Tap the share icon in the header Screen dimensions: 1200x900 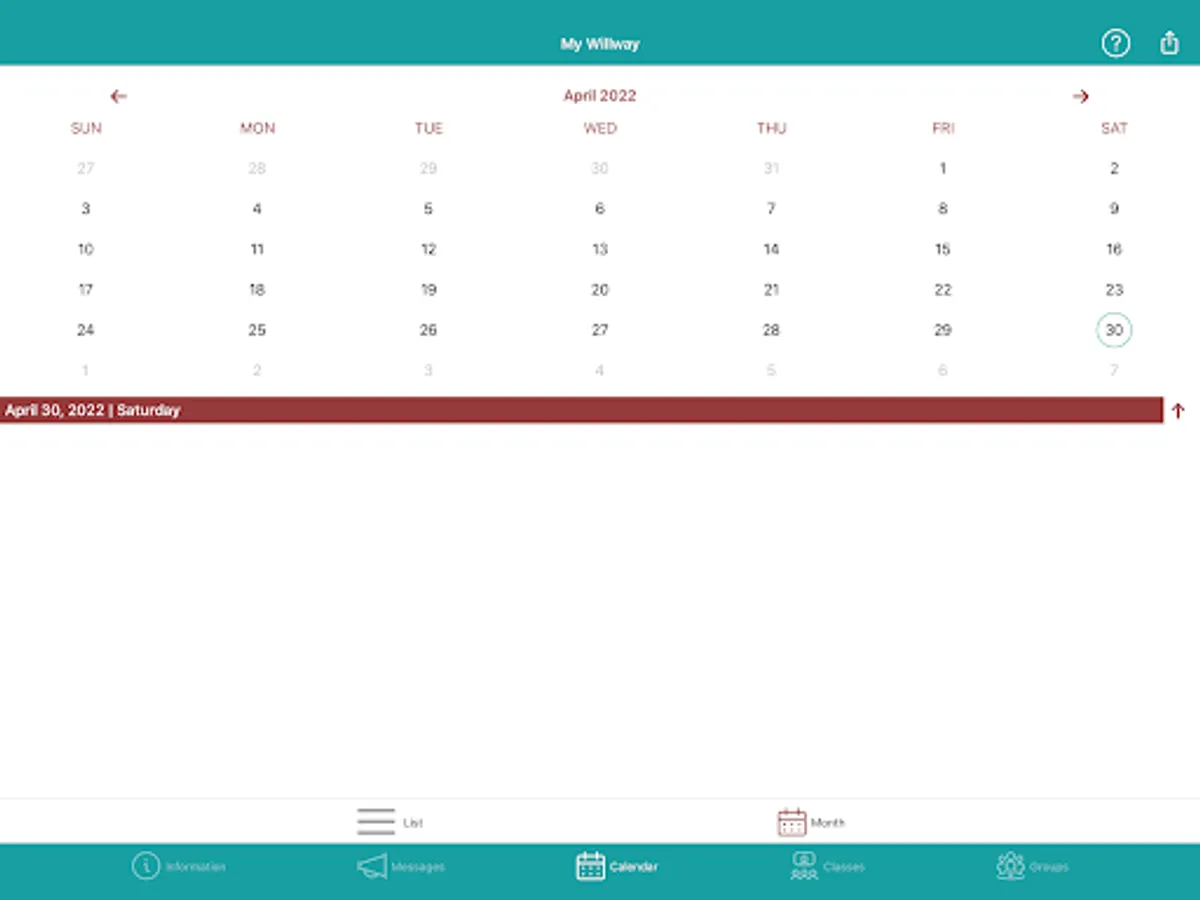click(1169, 43)
